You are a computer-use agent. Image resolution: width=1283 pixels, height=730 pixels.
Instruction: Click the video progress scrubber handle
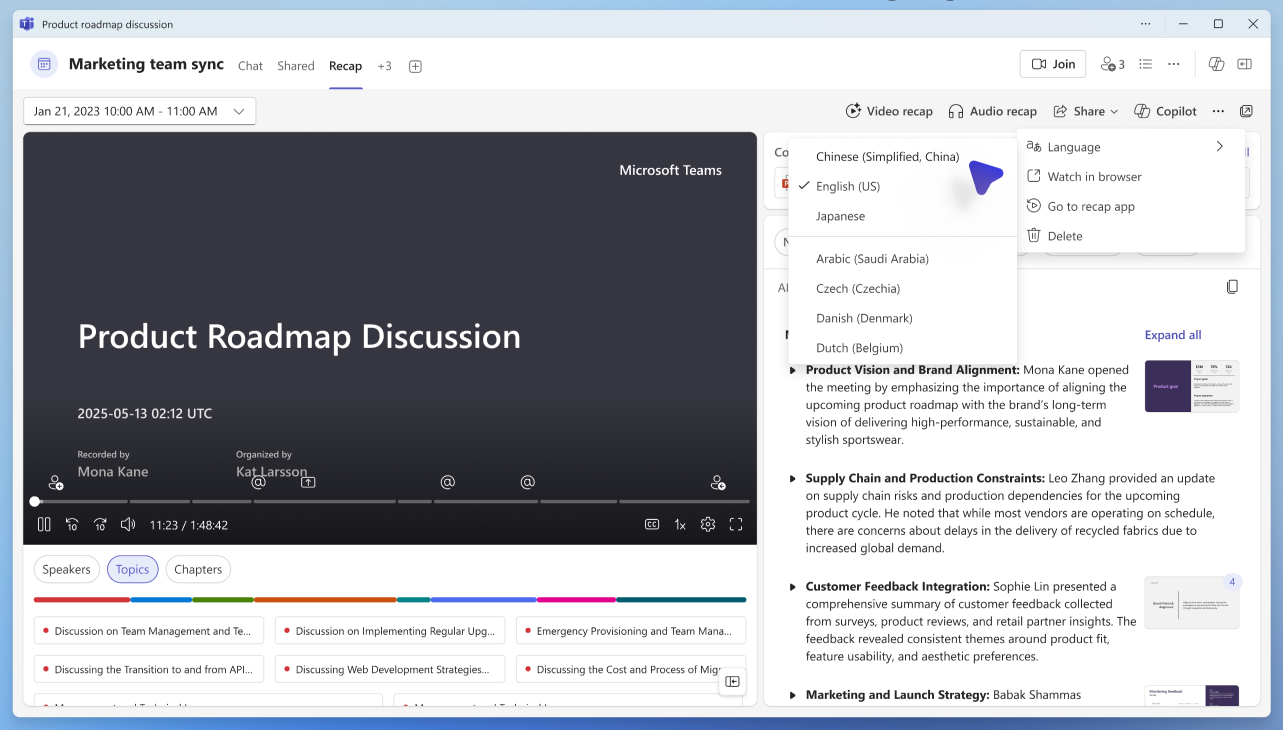coord(35,501)
